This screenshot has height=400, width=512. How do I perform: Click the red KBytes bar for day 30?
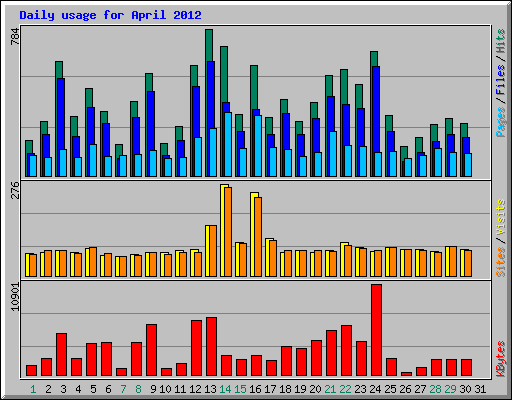click(466, 368)
